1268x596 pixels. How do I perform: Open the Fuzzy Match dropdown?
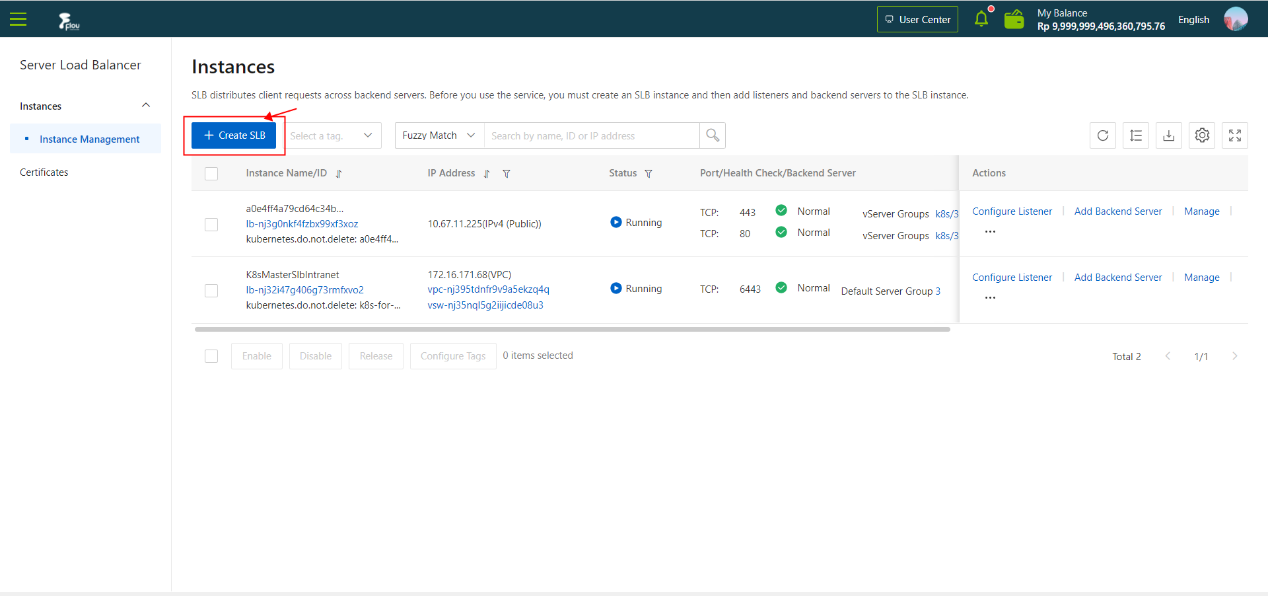(x=440, y=135)
